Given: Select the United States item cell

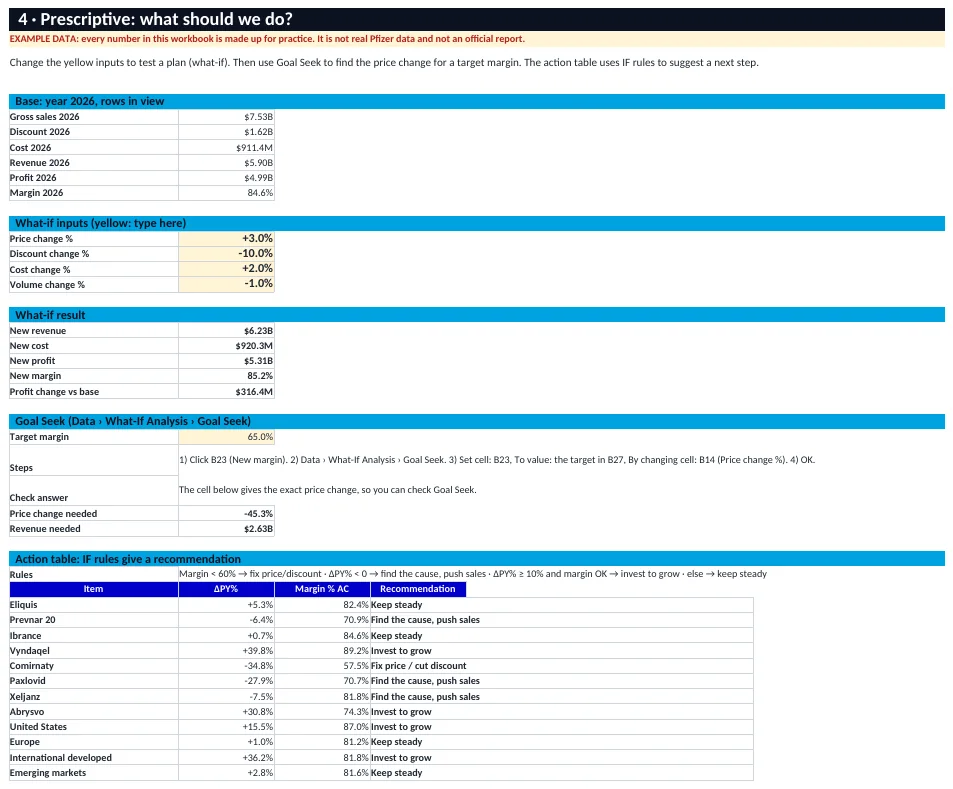Looking at the screenshot, I should point(94,727).
